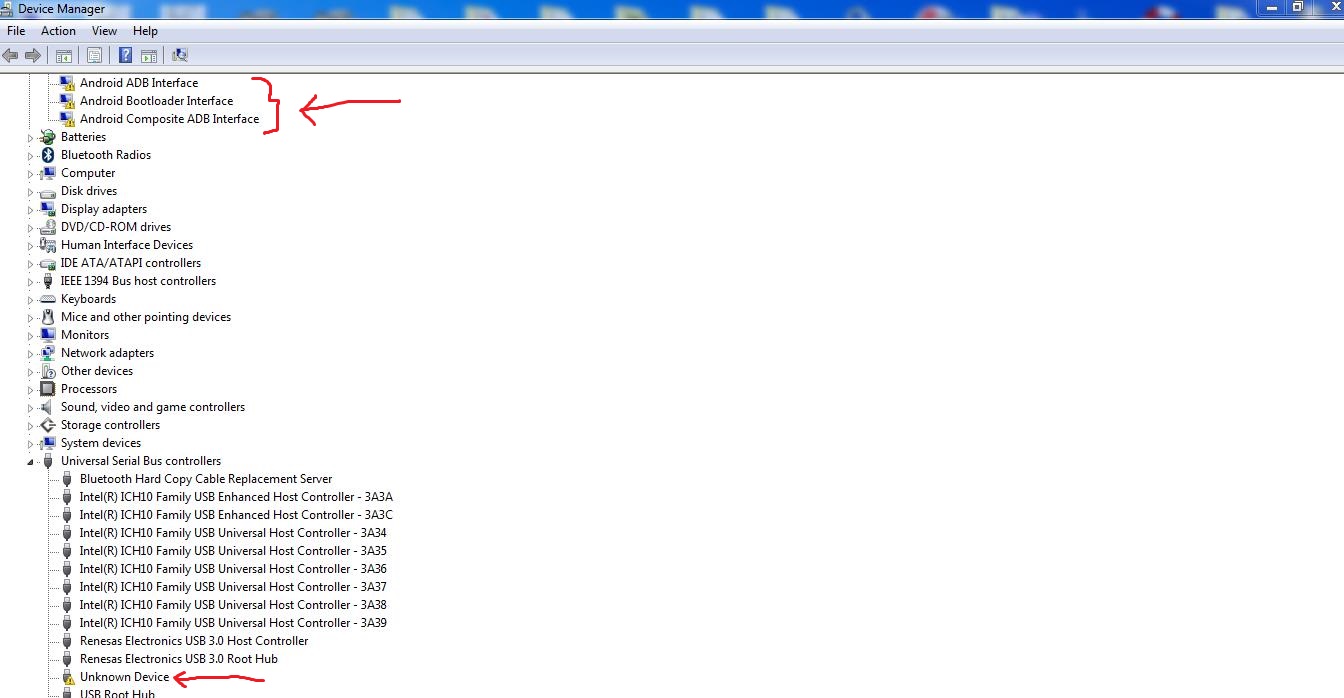Select Intel ICH10 USB Universal Host Controller 3A36

pyautogui.click(x=233, y=569)
